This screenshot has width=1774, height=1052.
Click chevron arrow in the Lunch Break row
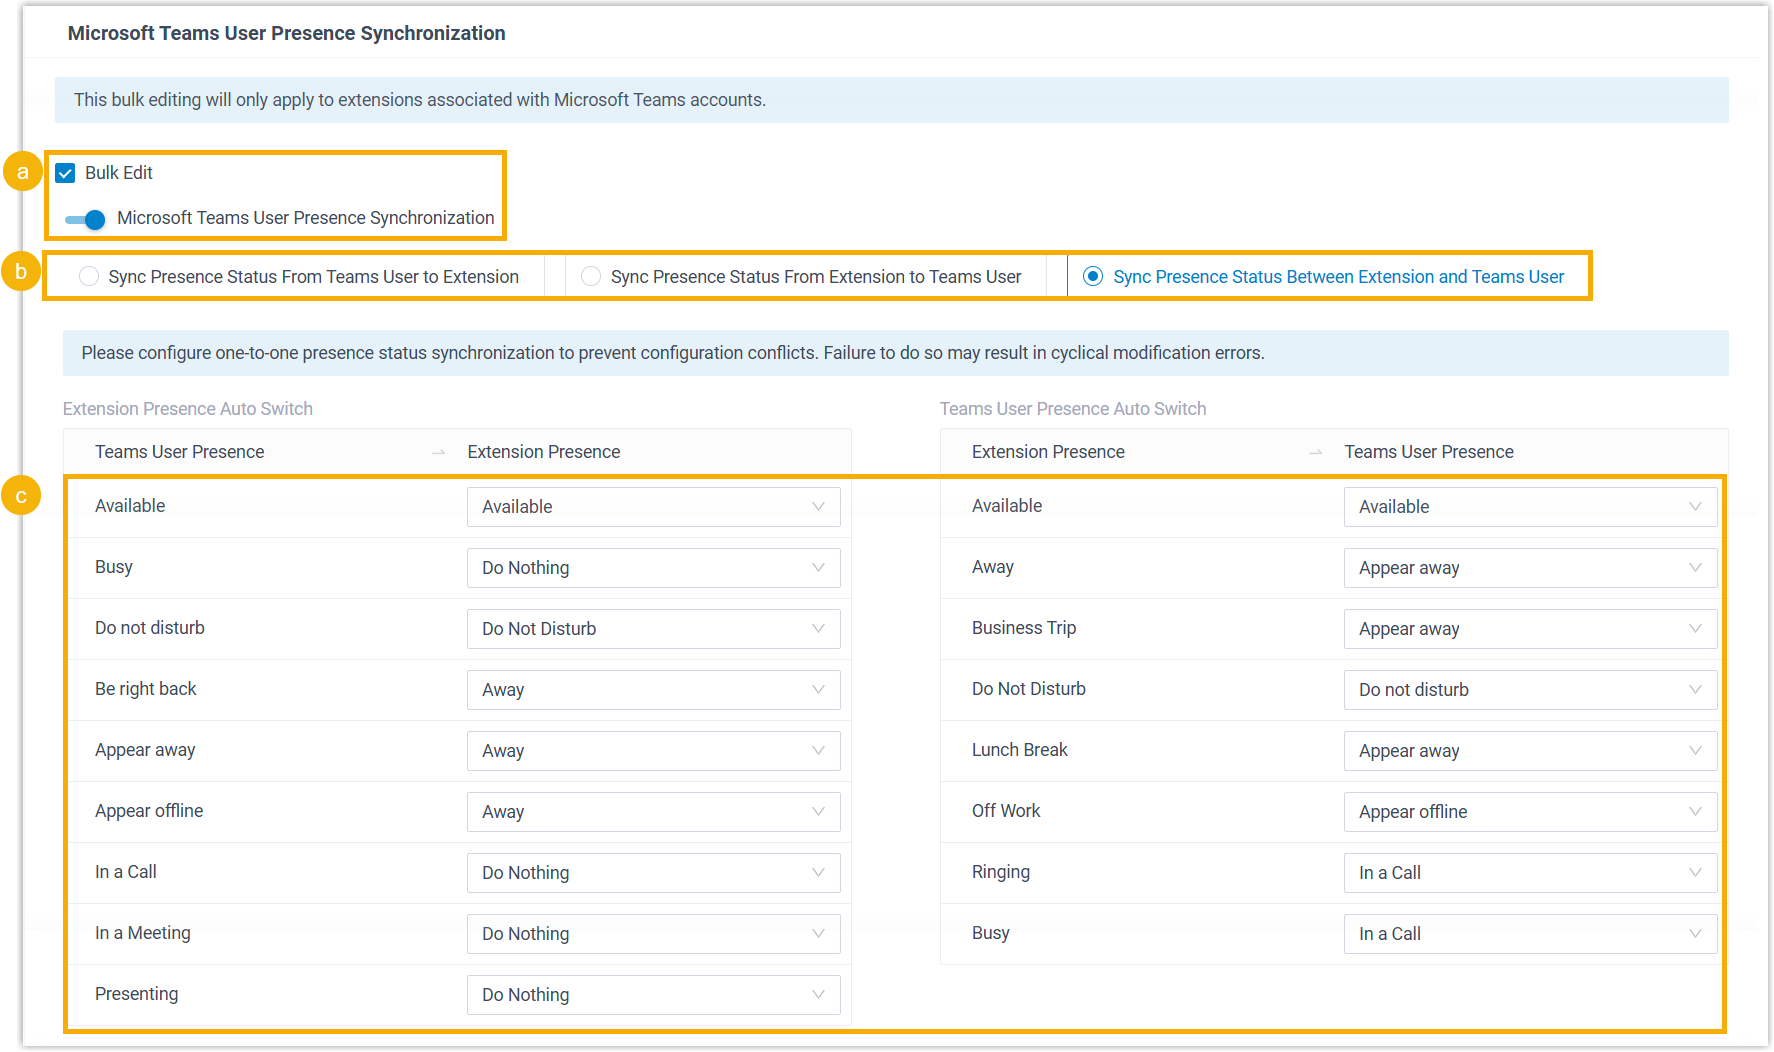pyautogui.click(x=1695, y=751)
